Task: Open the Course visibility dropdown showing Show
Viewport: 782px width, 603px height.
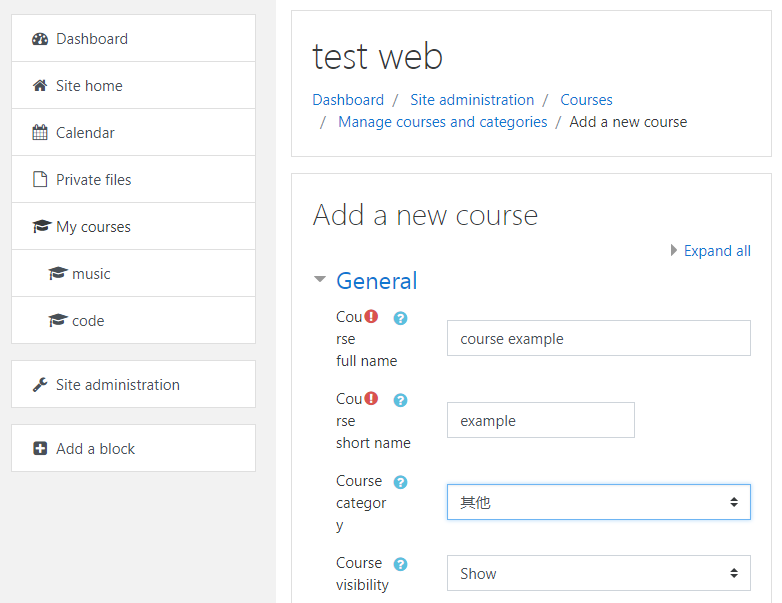Action: (598, 573)
